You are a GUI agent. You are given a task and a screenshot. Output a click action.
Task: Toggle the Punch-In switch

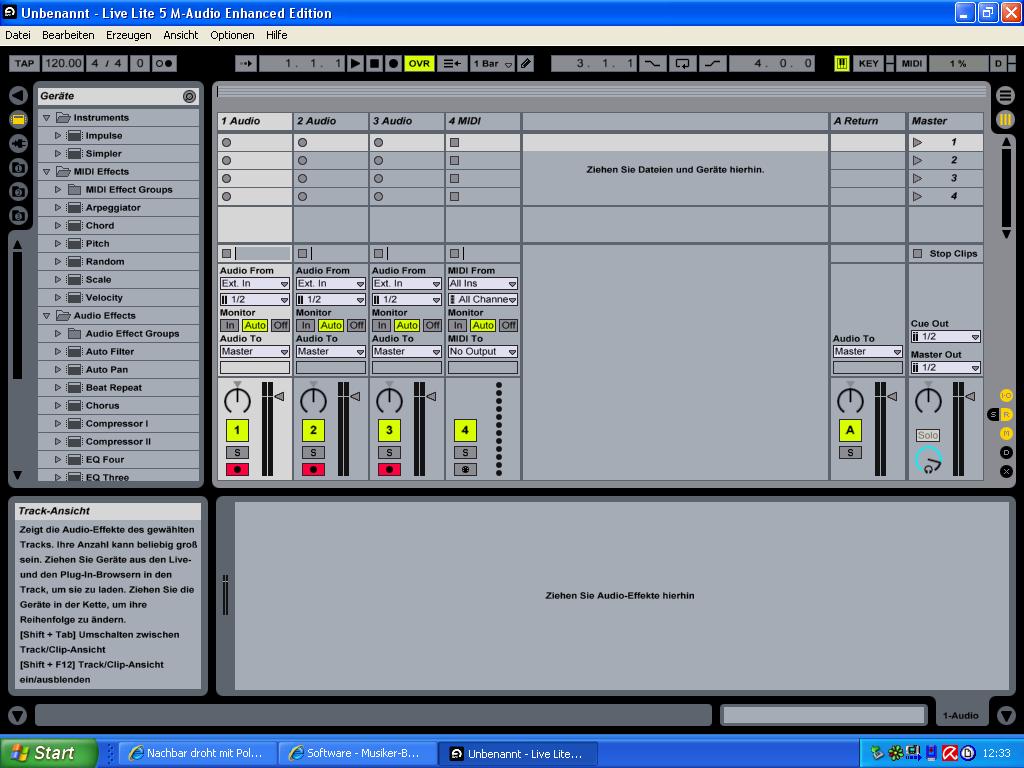(652, 63)
